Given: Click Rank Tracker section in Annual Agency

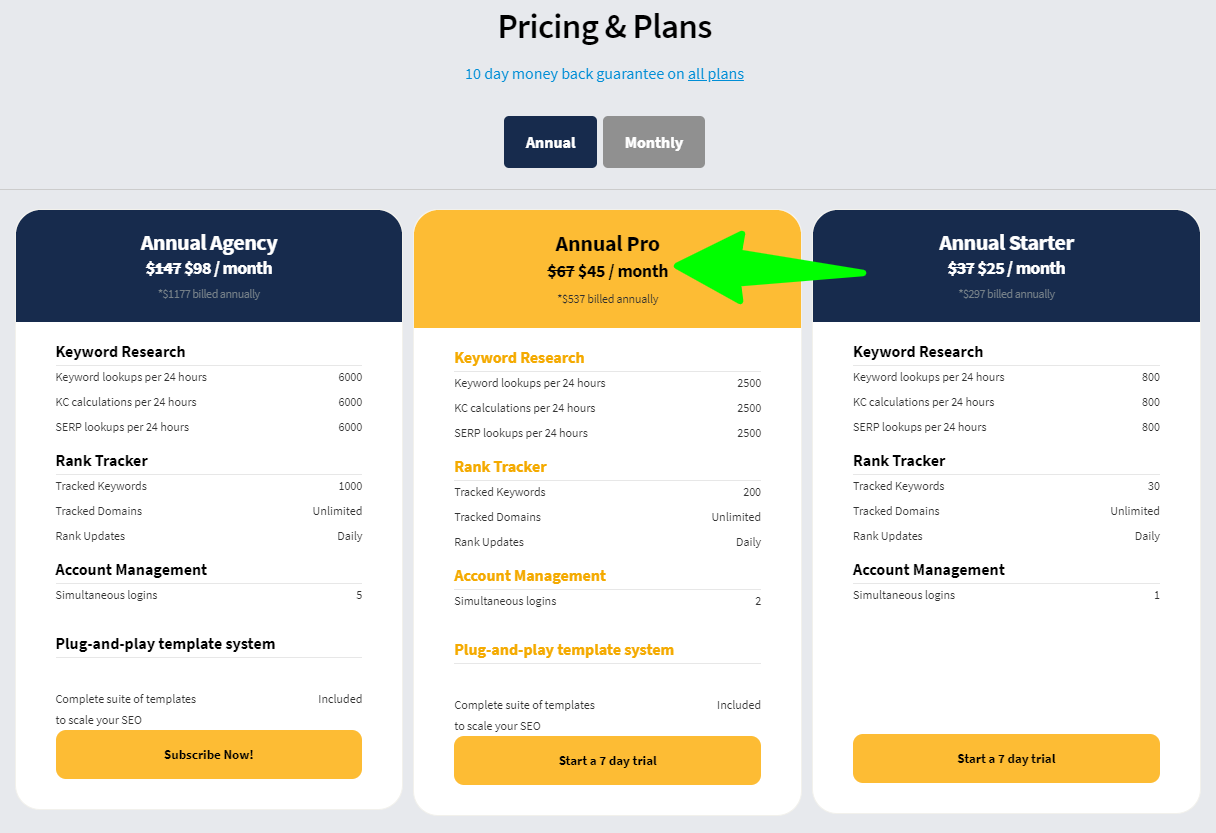Looking at the screenshot, I should coord(101,460).
